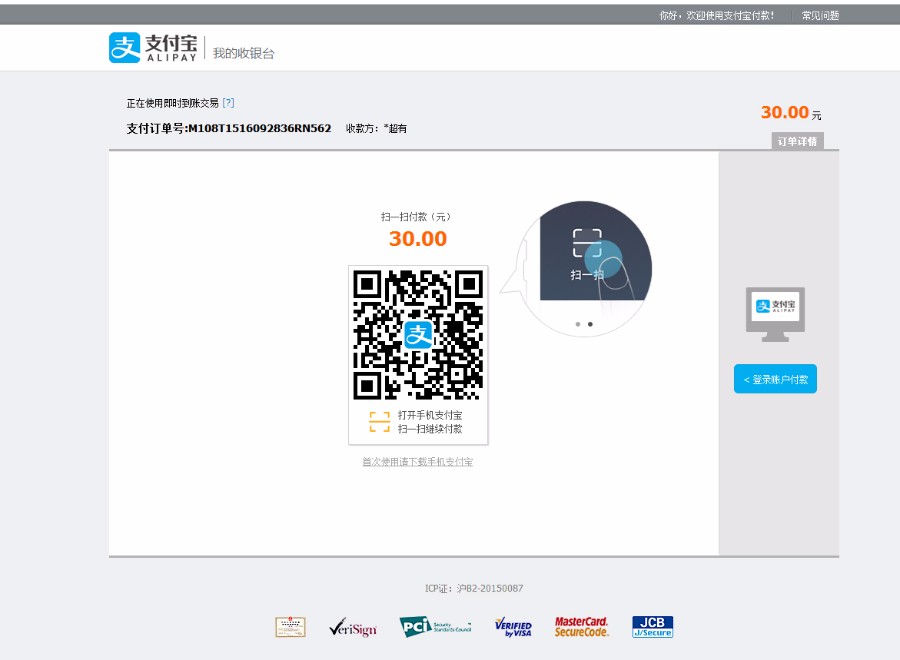The width and height of the screenshot is (900, 660).
Task: Click the ICP证 沪B2-20150087 text
Action: tap(474, 588)
